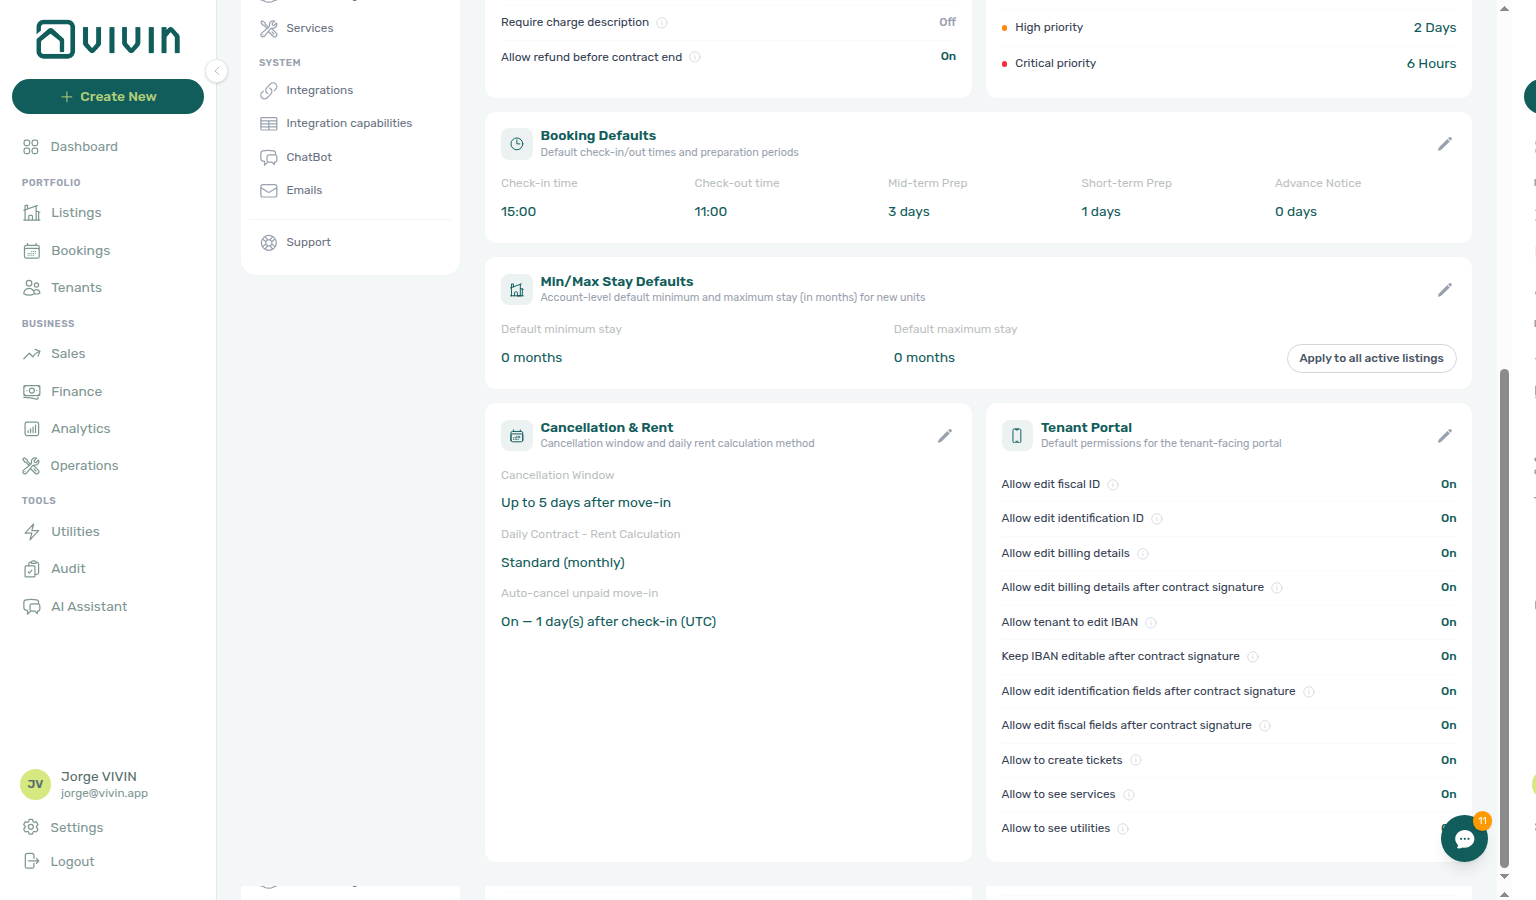Viewport: 1536px width, 900px height.
Task: Click the Emails envelope icon
Action: click(x=269, y=190)
